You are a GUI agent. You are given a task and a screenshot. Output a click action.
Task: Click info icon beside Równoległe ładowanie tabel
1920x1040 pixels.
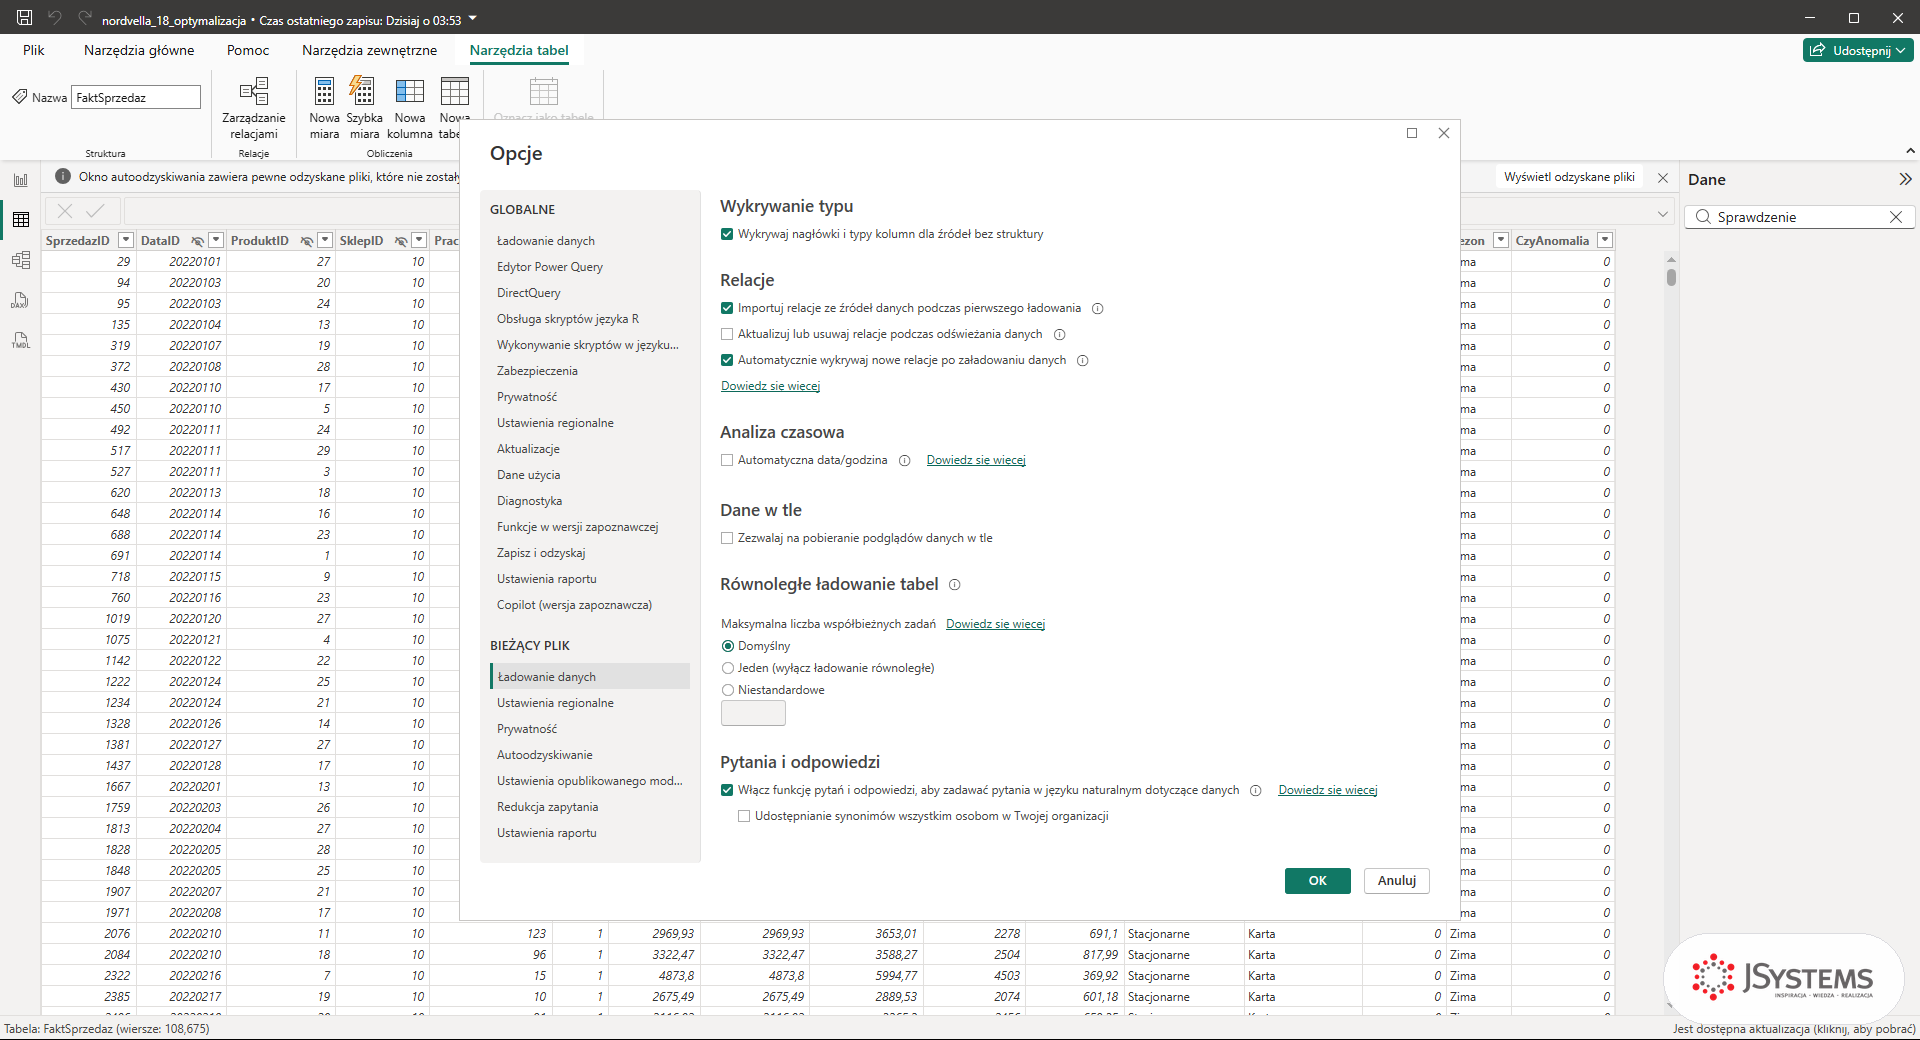[x=955, y=585]
